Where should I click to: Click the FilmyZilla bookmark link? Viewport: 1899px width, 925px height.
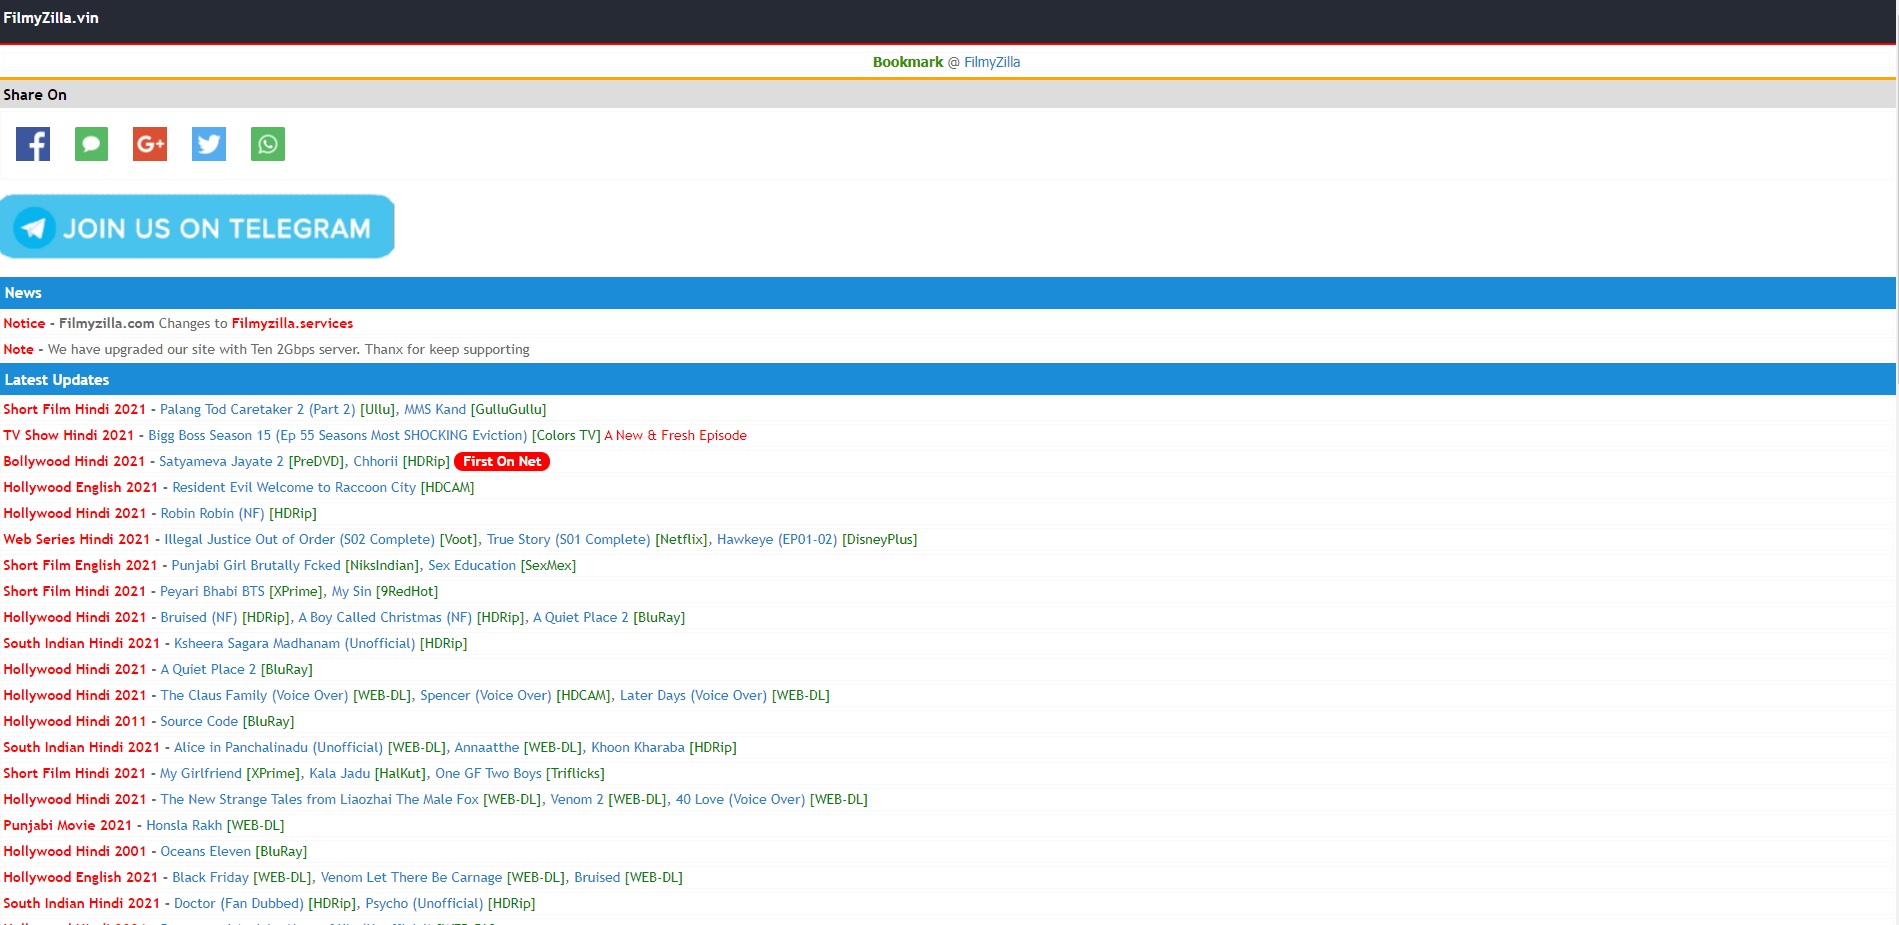coord(992,62)
